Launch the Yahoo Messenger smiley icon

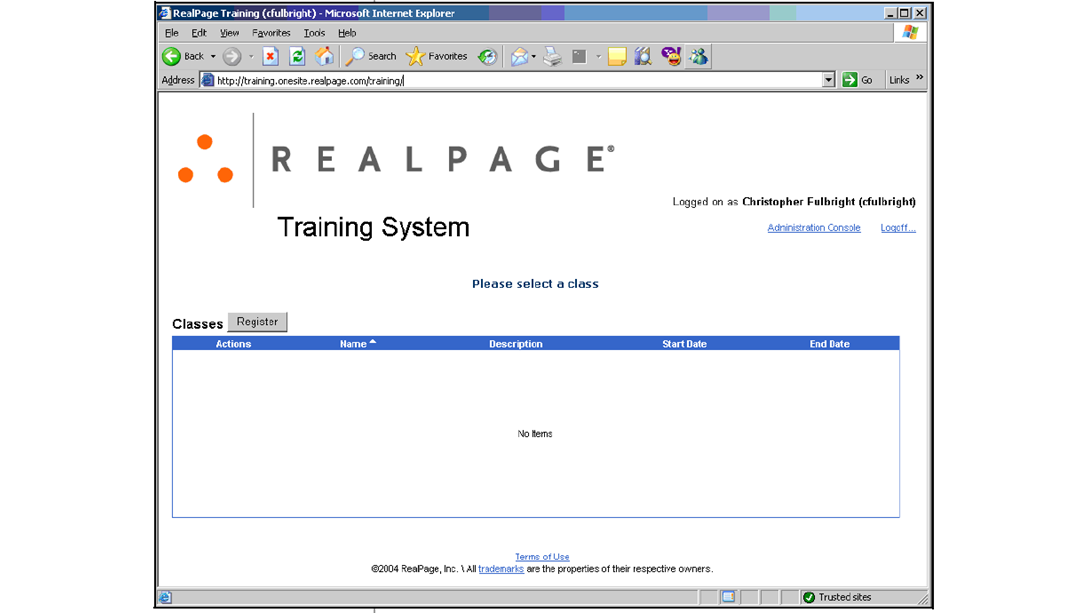pyautogui.click(x=671, y=56)
